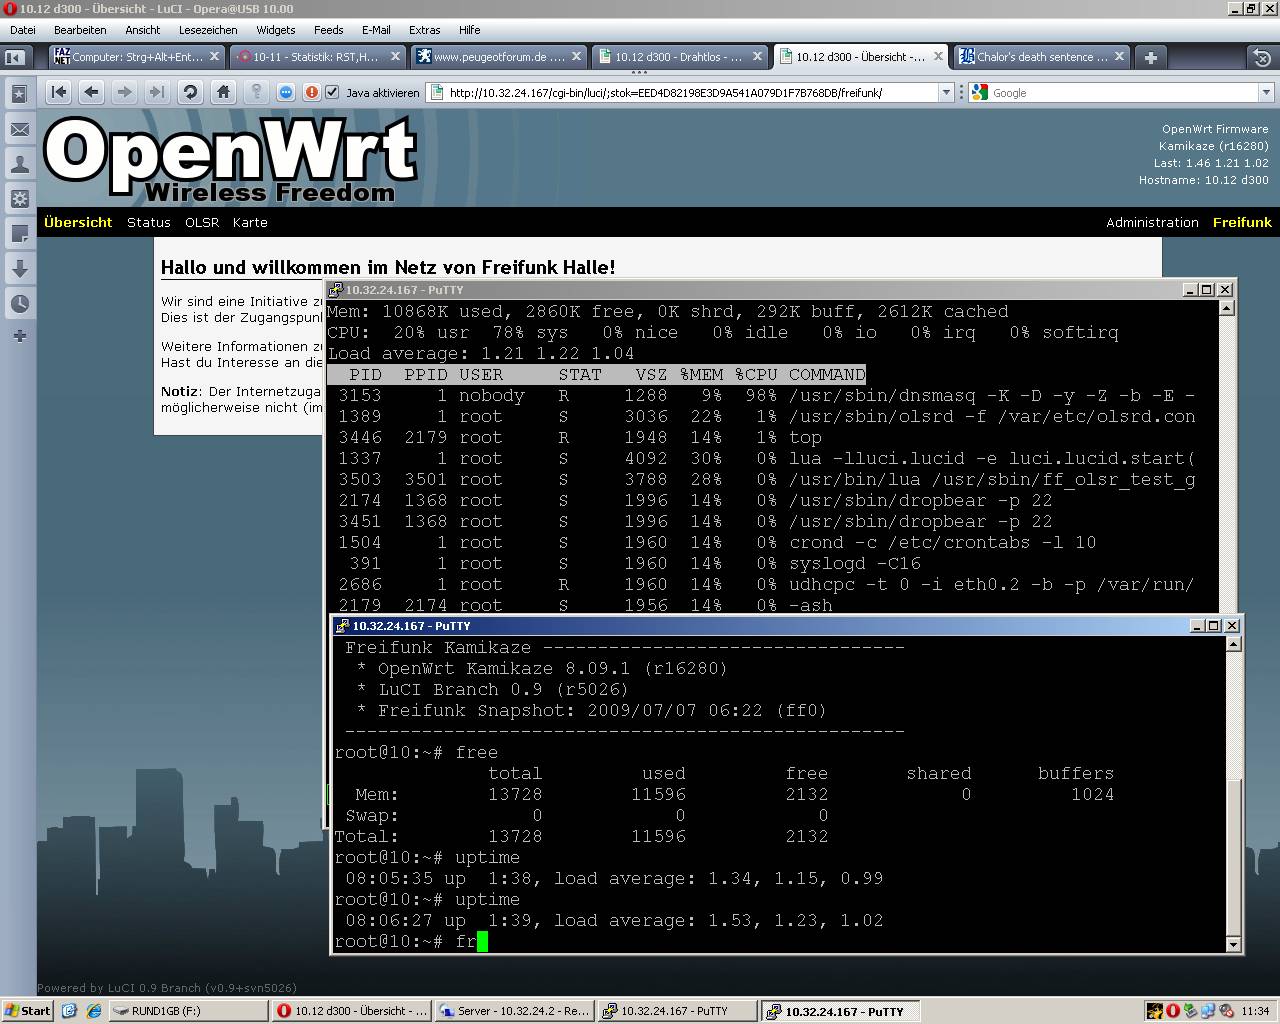Viewport: 1280px width, 1024px height.
Task: Click scrollbar down arrow in lower PuTTY
Action: pyautogui.click(x=1232, y=944)
